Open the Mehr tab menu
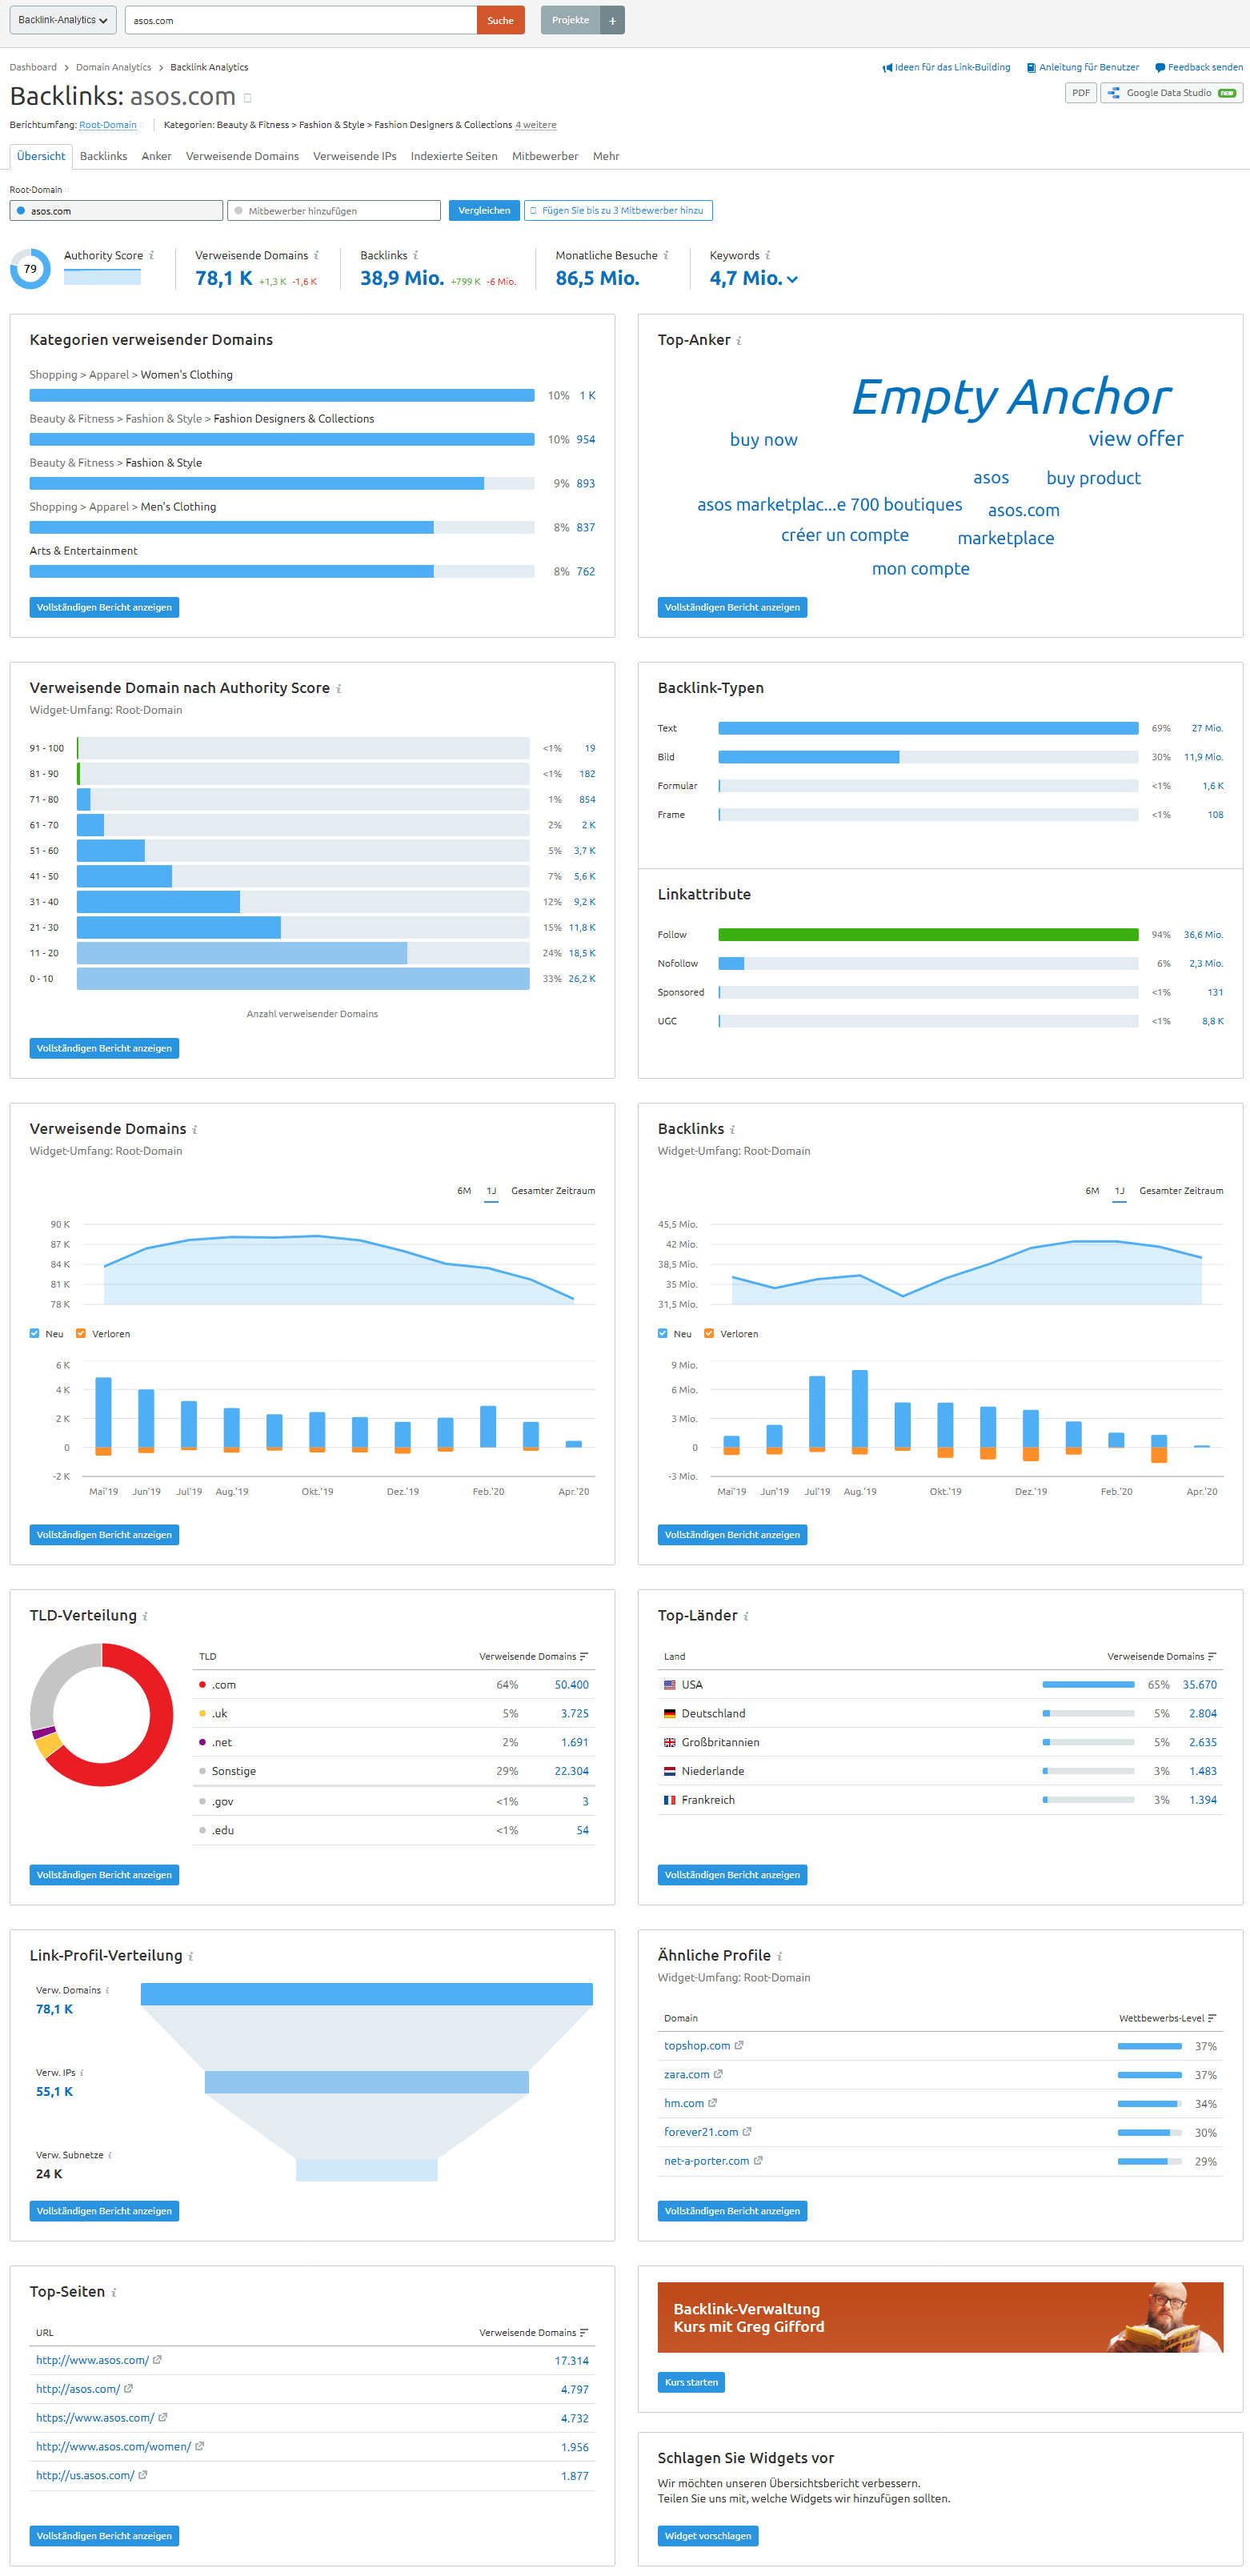This screenshot has height=2576, width=1250. pos(606,156)
